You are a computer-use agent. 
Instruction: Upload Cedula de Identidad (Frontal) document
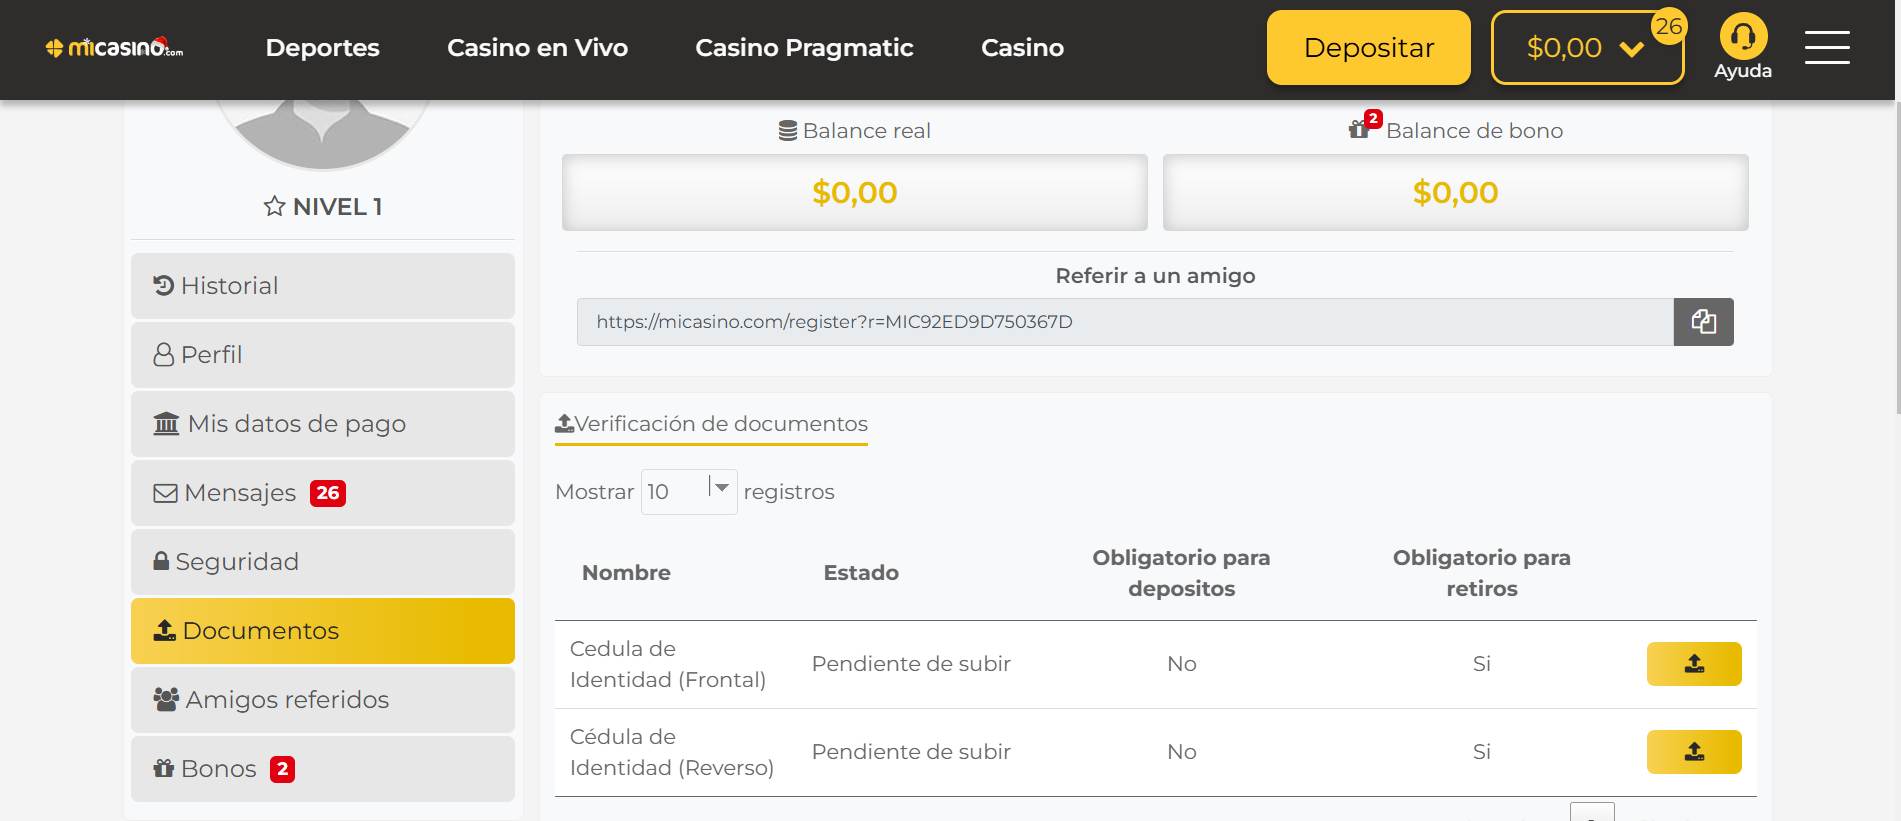coord(1694,664)
